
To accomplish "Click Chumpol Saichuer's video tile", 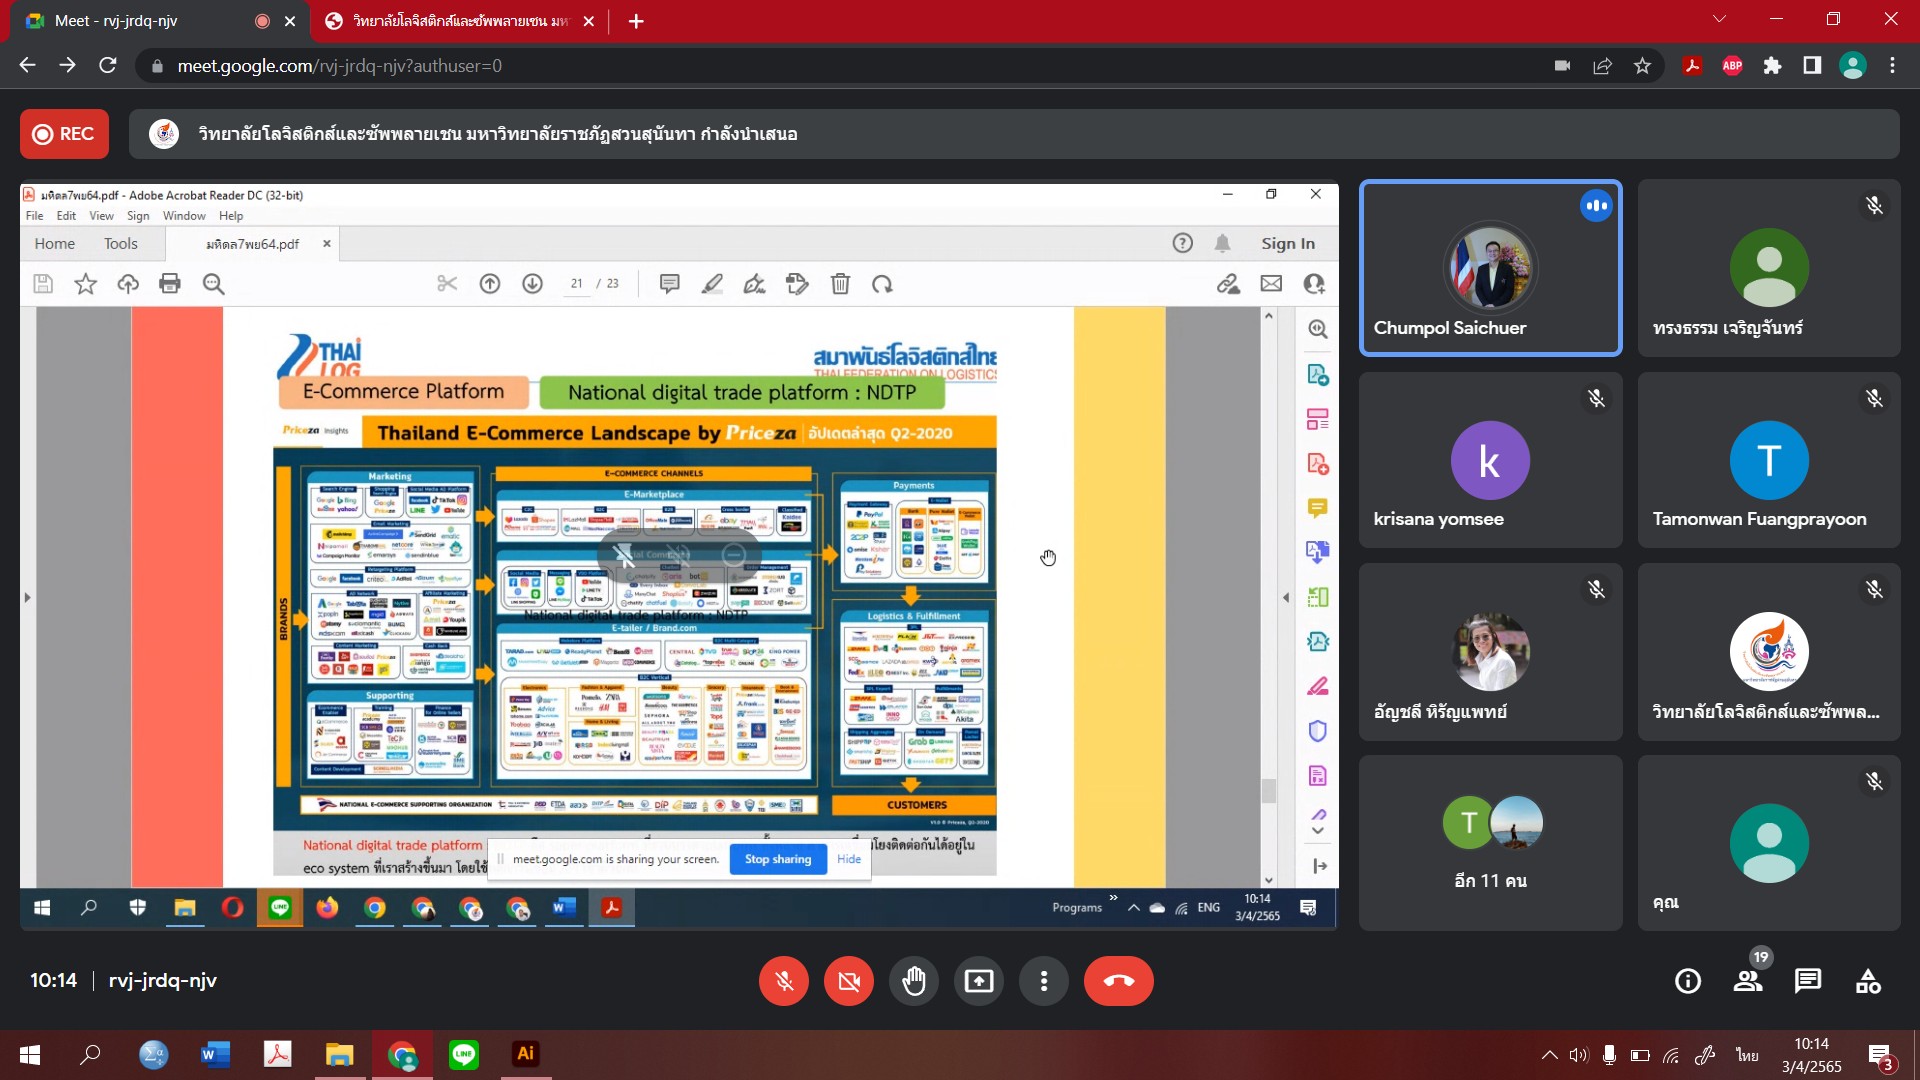I will point(1490,268).
